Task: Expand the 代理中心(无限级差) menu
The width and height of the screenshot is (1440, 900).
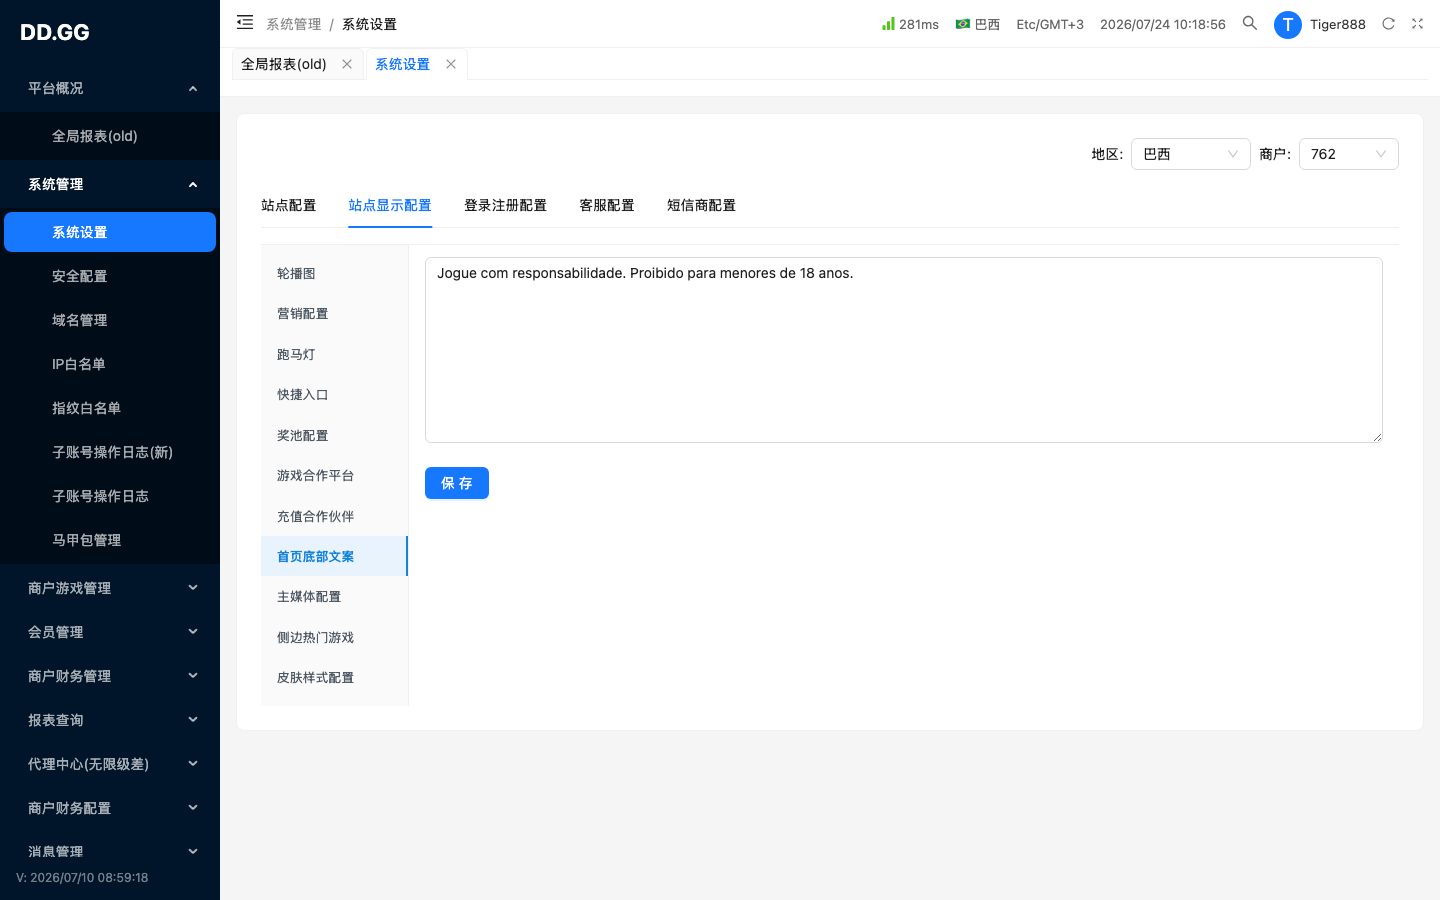Action: point(110,764)
